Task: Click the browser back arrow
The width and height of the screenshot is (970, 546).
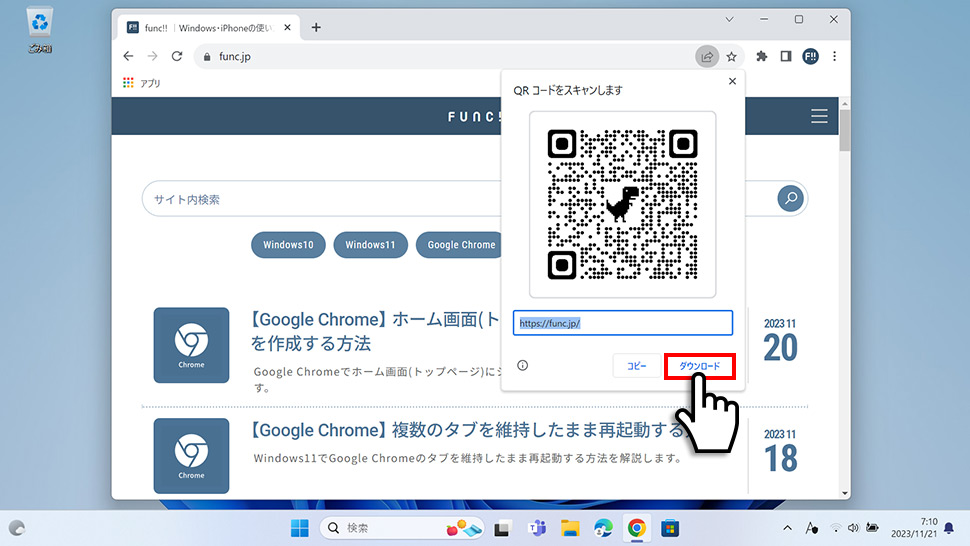Action: [x=128, y=56]
